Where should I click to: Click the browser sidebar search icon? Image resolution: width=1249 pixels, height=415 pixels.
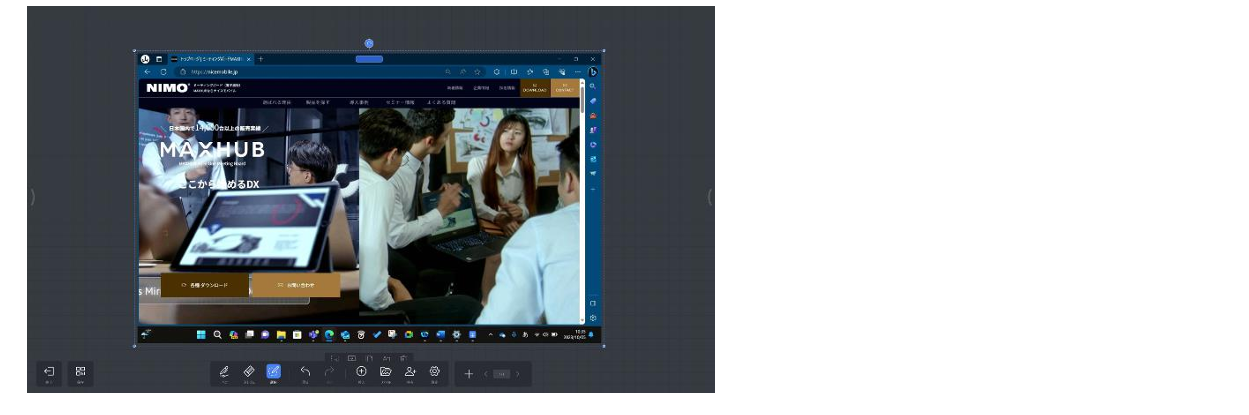(x=593, y=87)
